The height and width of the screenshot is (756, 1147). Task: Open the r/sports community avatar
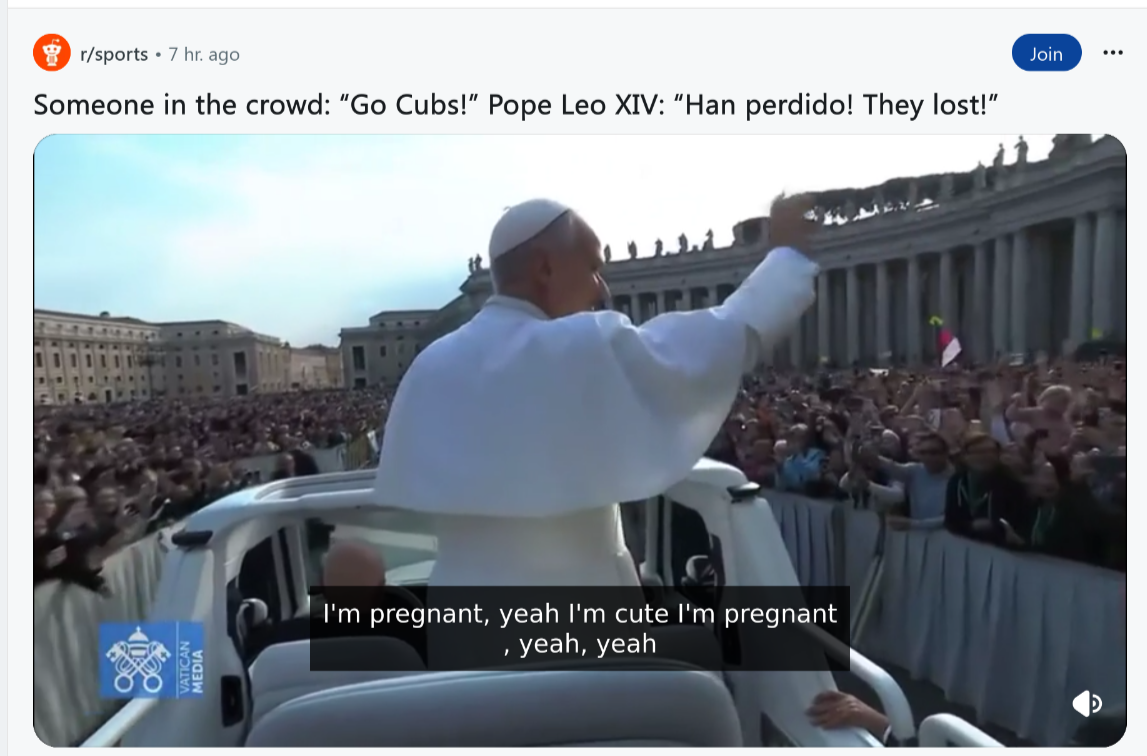tap(52, 53)
